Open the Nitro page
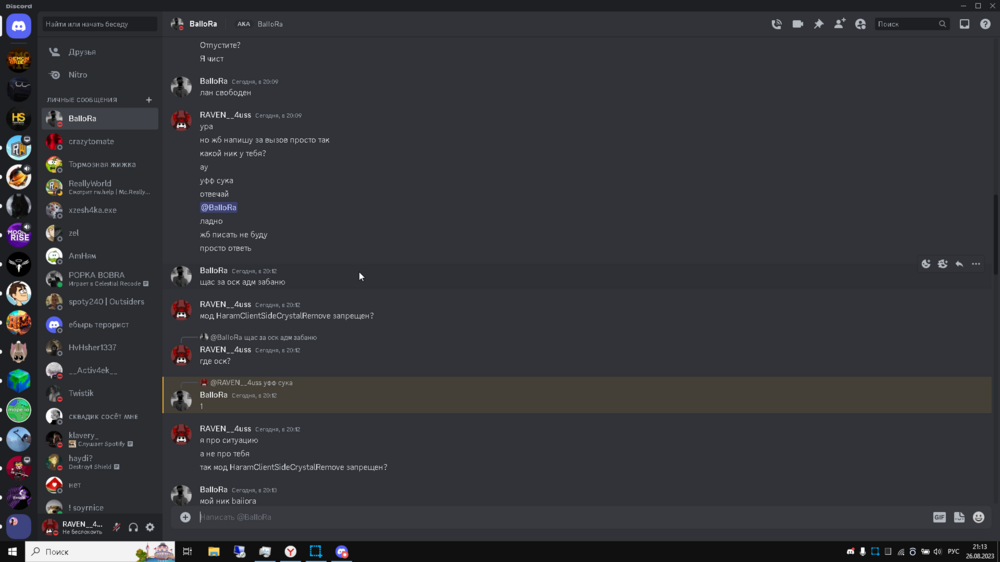The image size is (1000, 562). click(100, 75)
